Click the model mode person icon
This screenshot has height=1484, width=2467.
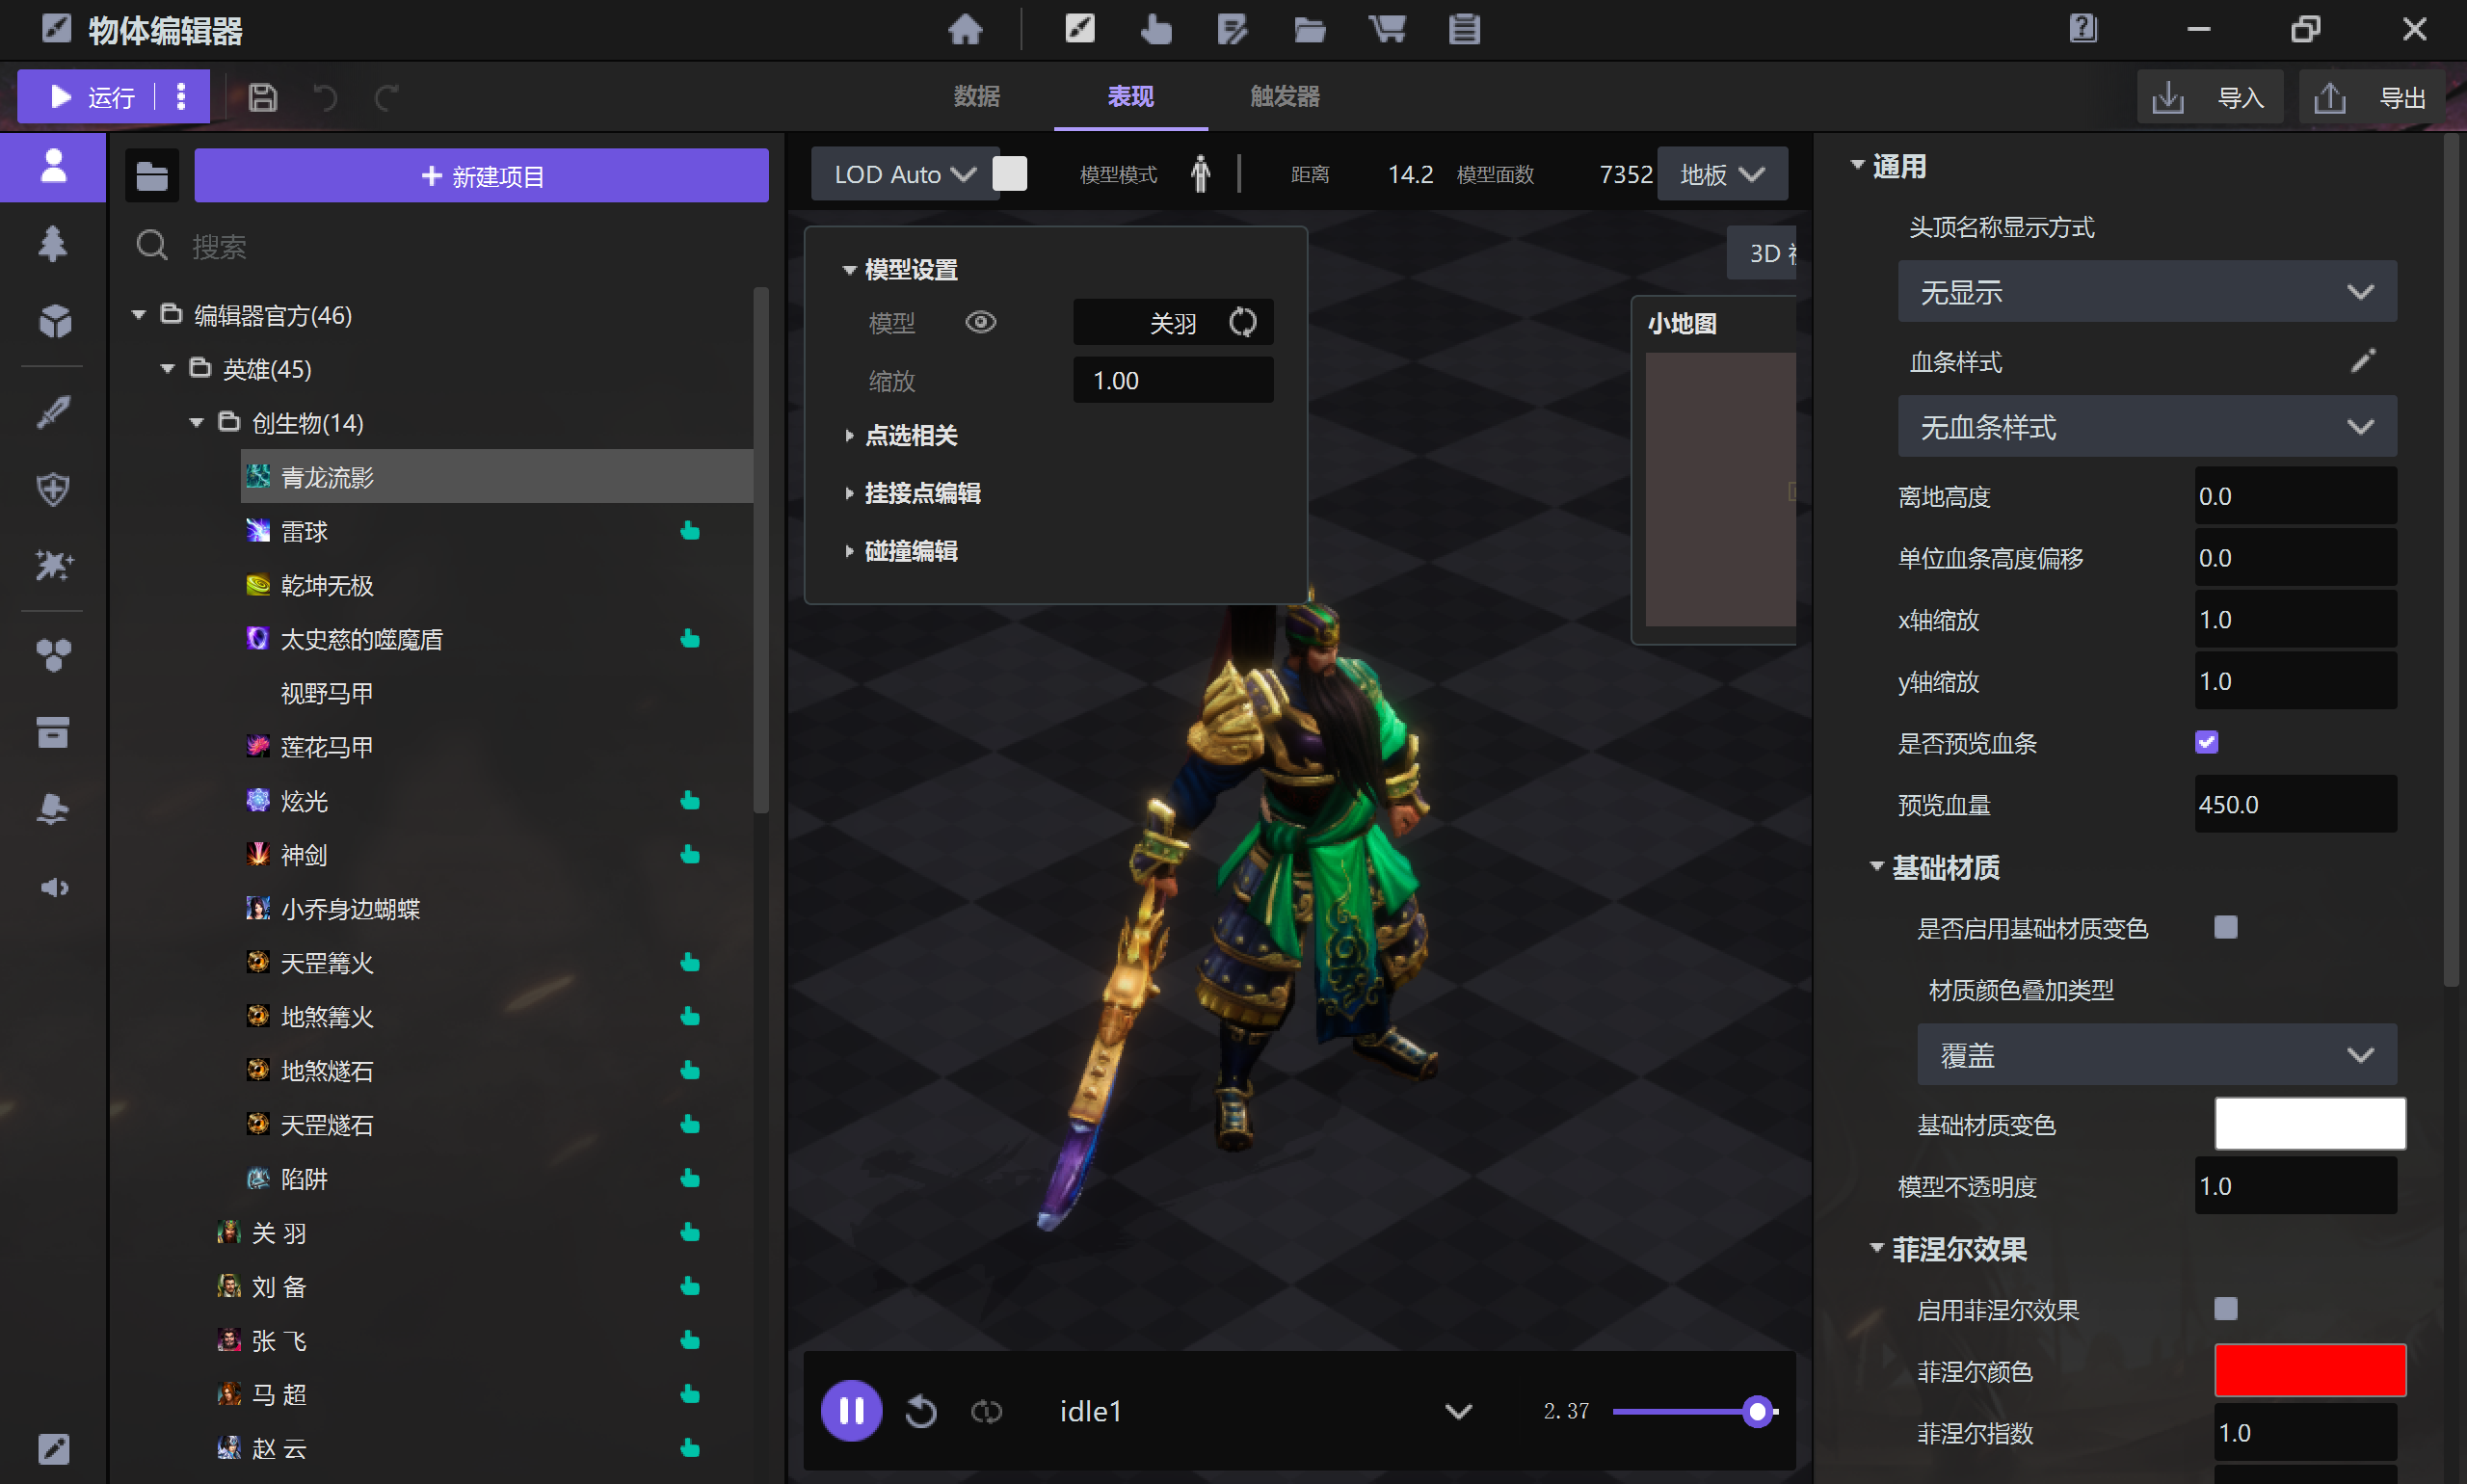[1200, 174]
